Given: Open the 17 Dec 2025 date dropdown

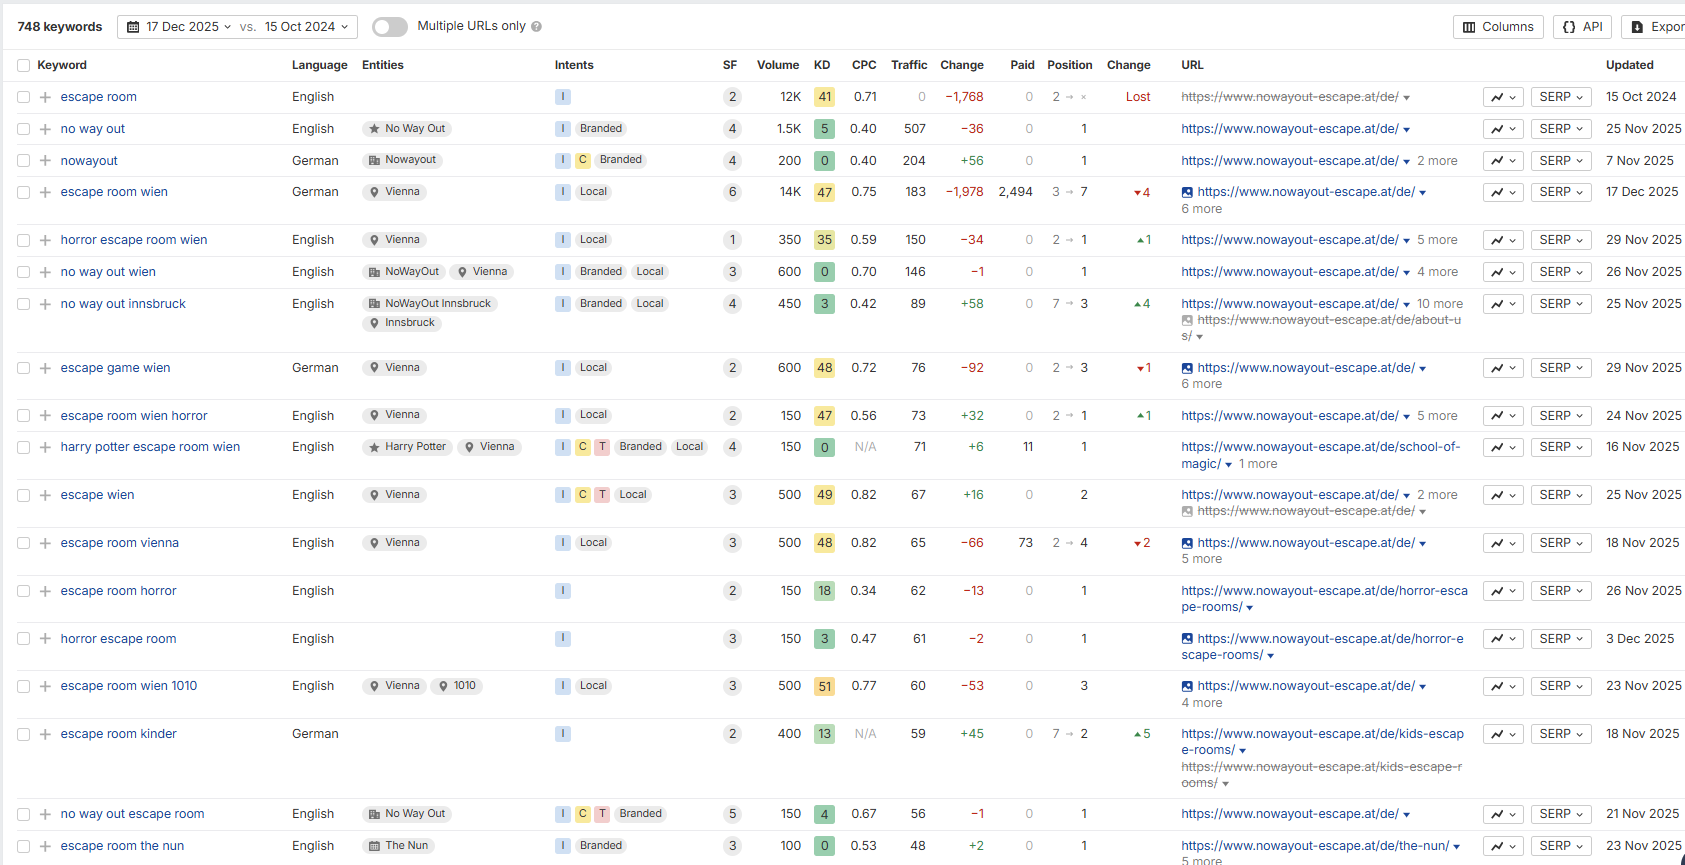Looking at the screenshot, I should [188, 27].
